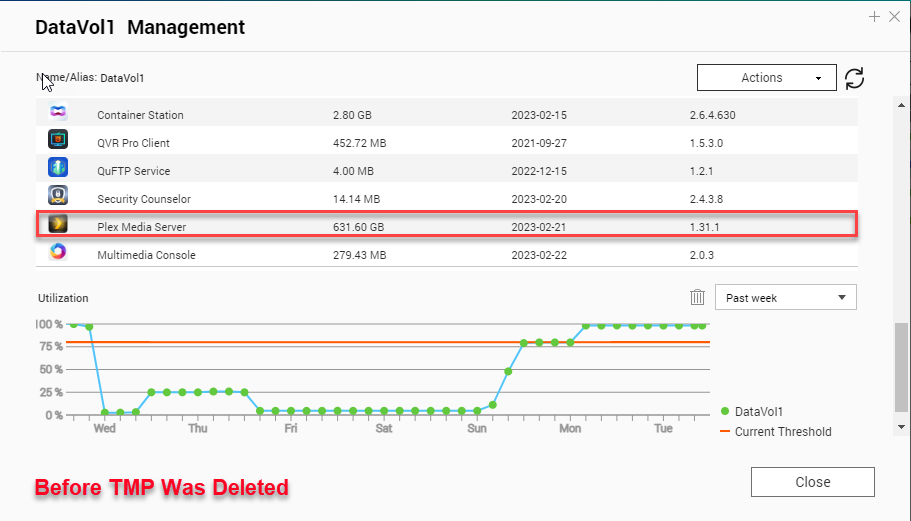Select the QuFTP Service row name

134,171
